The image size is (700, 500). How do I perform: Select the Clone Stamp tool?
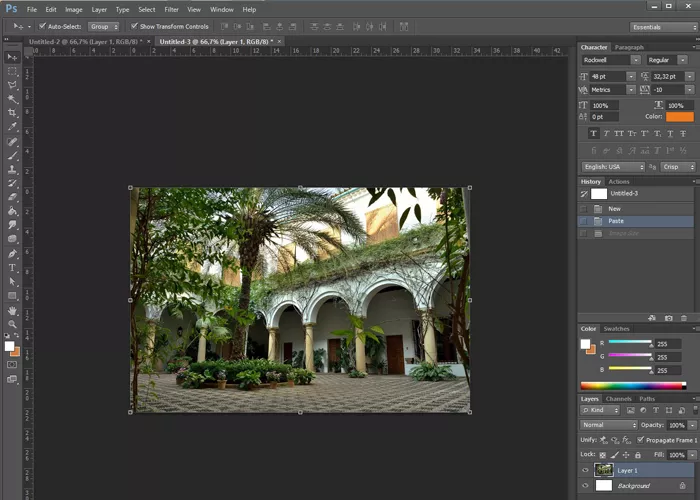point(12,170)
